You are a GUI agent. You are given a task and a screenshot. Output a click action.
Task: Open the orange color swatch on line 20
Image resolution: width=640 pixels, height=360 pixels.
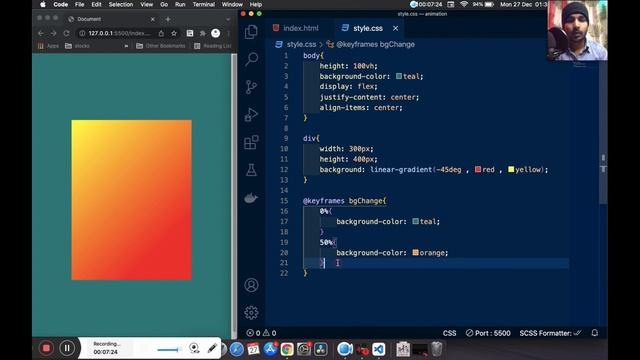[x=416, y=253]
